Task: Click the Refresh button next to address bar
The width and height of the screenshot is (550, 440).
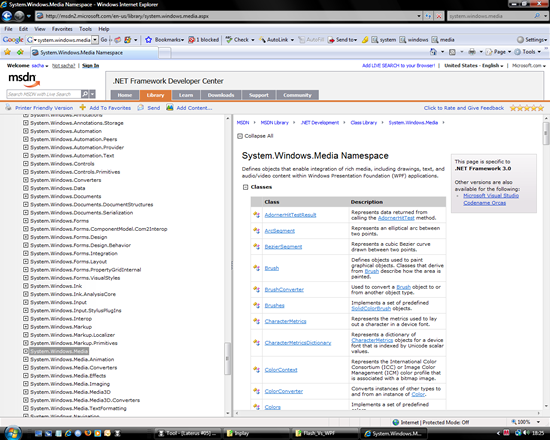Action: click(x=428, y=16)
